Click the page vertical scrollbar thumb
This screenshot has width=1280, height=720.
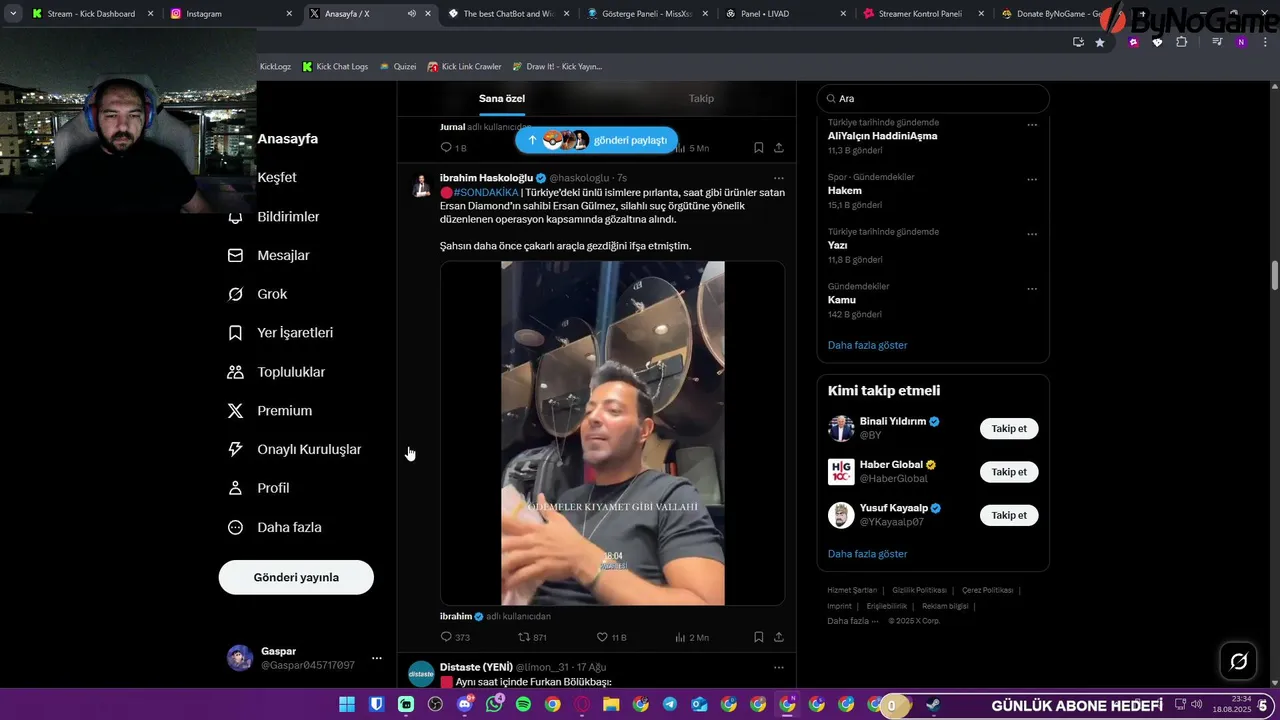pos(1275,274)
